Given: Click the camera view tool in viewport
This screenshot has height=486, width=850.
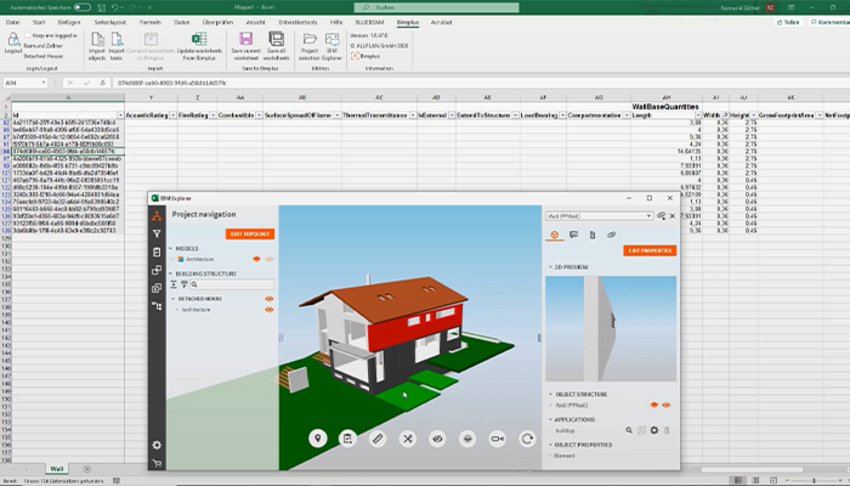Looking at the screenshot, I should point(497,438).
